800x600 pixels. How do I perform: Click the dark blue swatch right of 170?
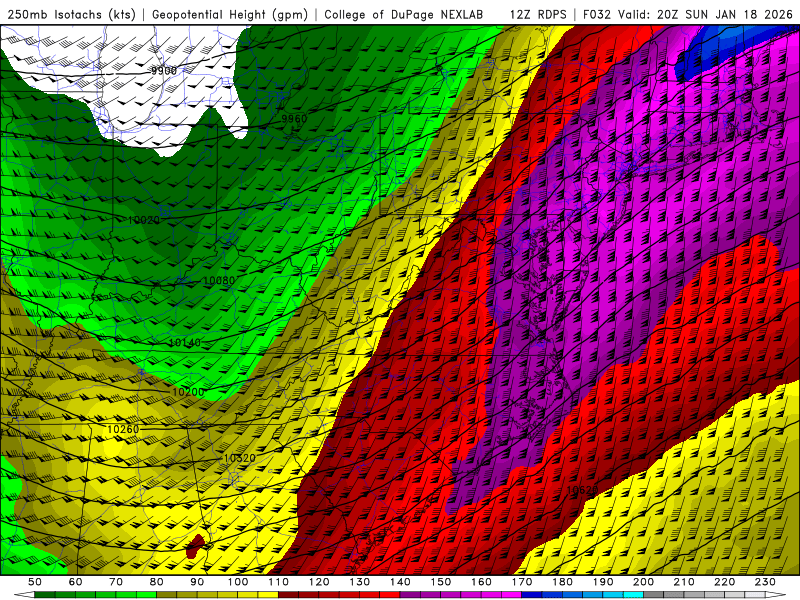point(532,595)
